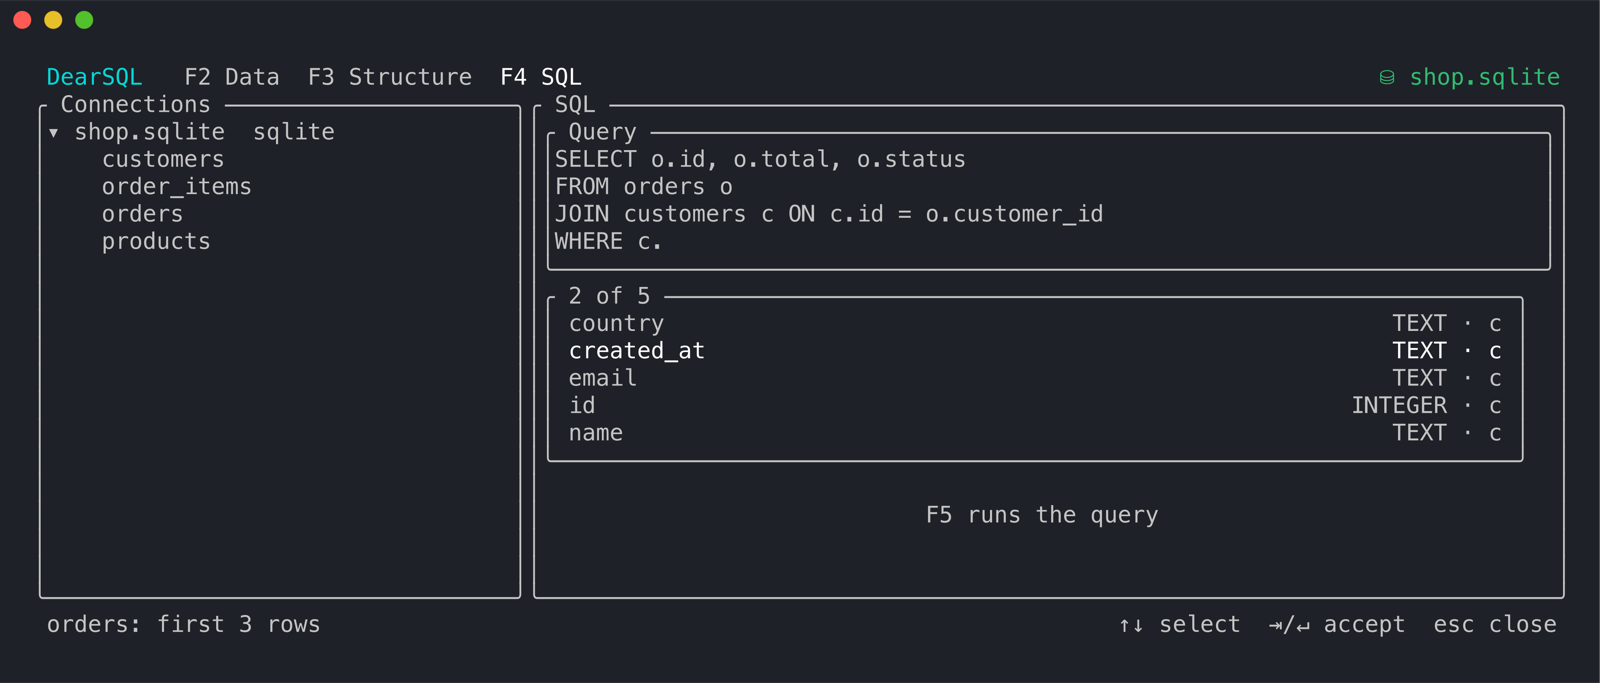The image size is (1600, 683).
Task: Click the accept hint in footer
Action: point(1337,624)
